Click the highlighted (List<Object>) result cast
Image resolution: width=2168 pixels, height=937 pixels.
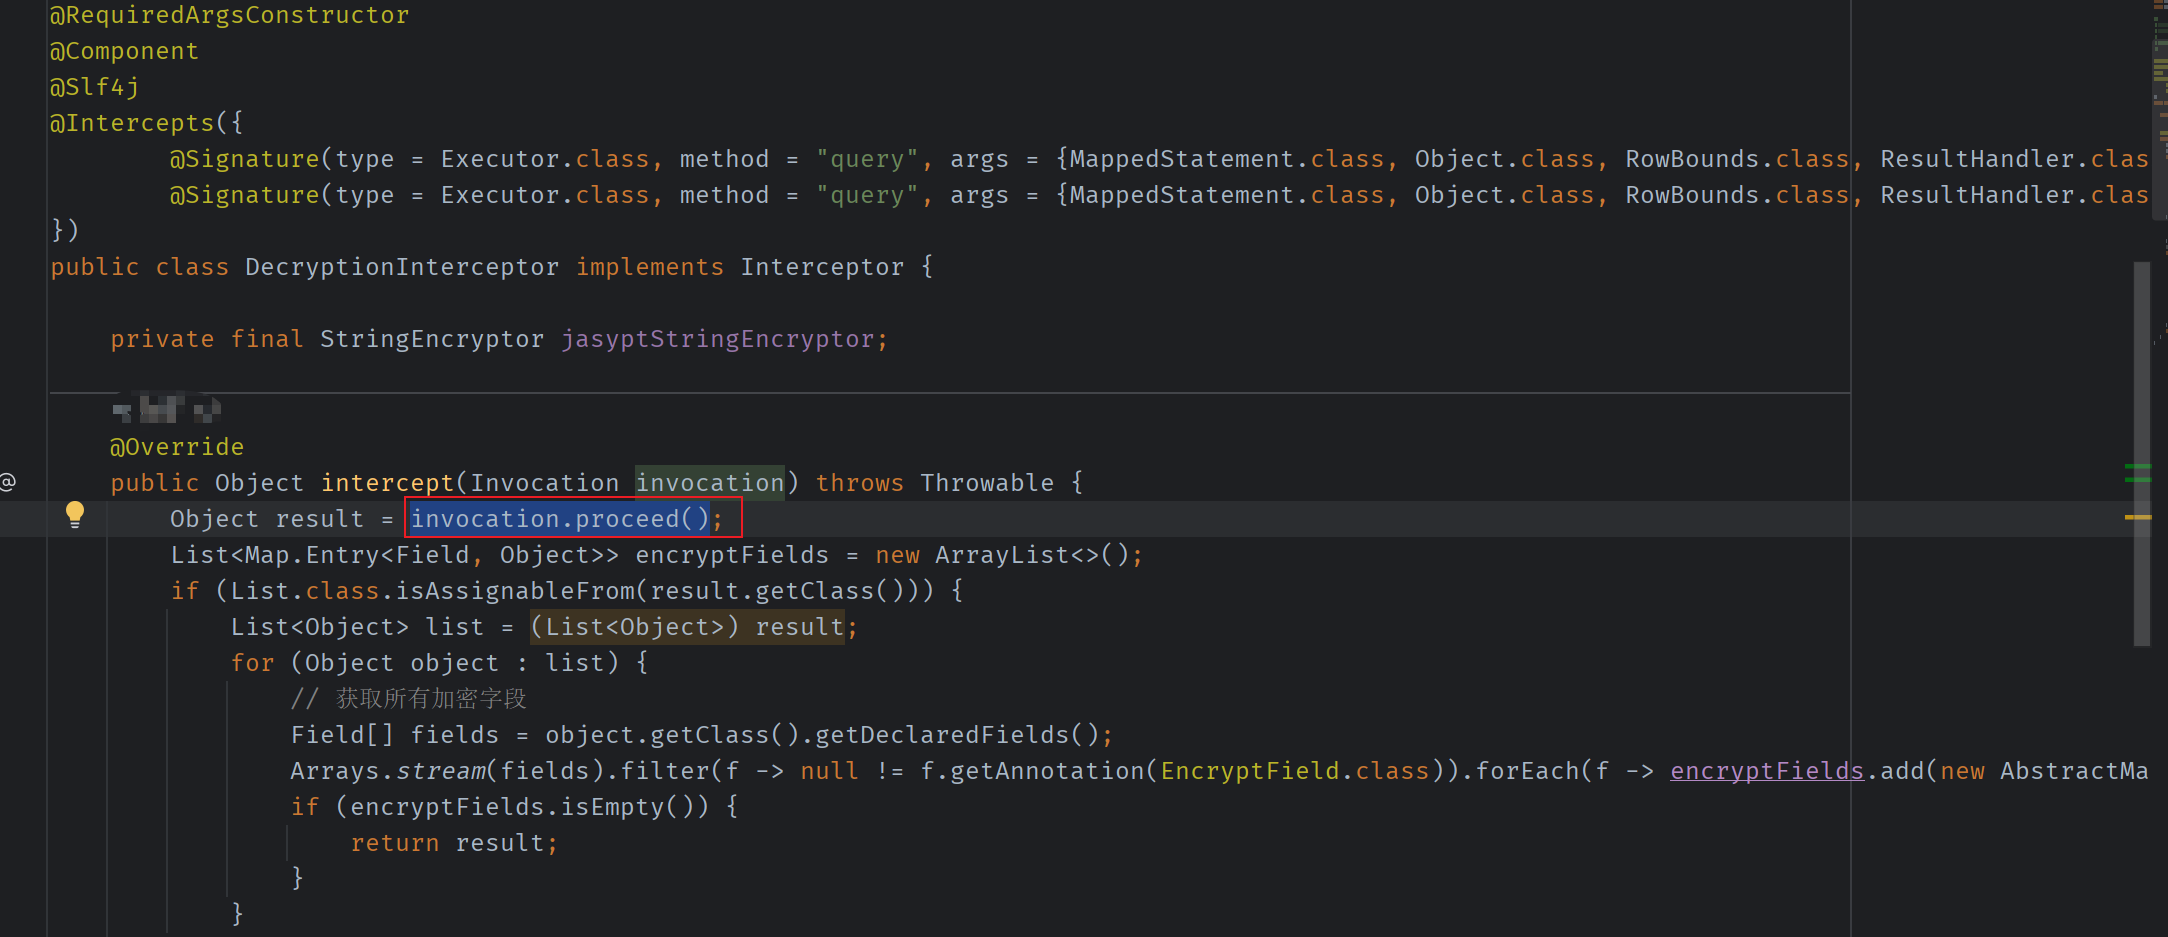pos(687,627)
